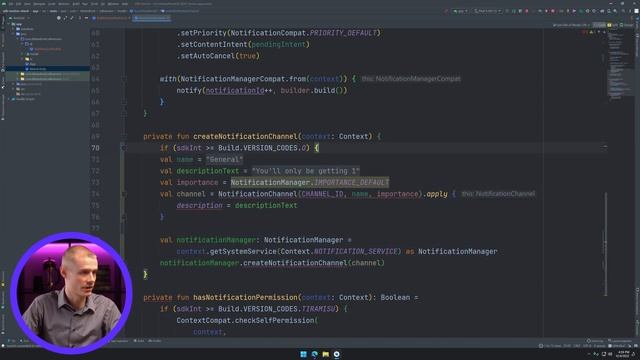640x360 pixels.
Task: Collapse the 'app' module node in tree
Action: point(9,24)
